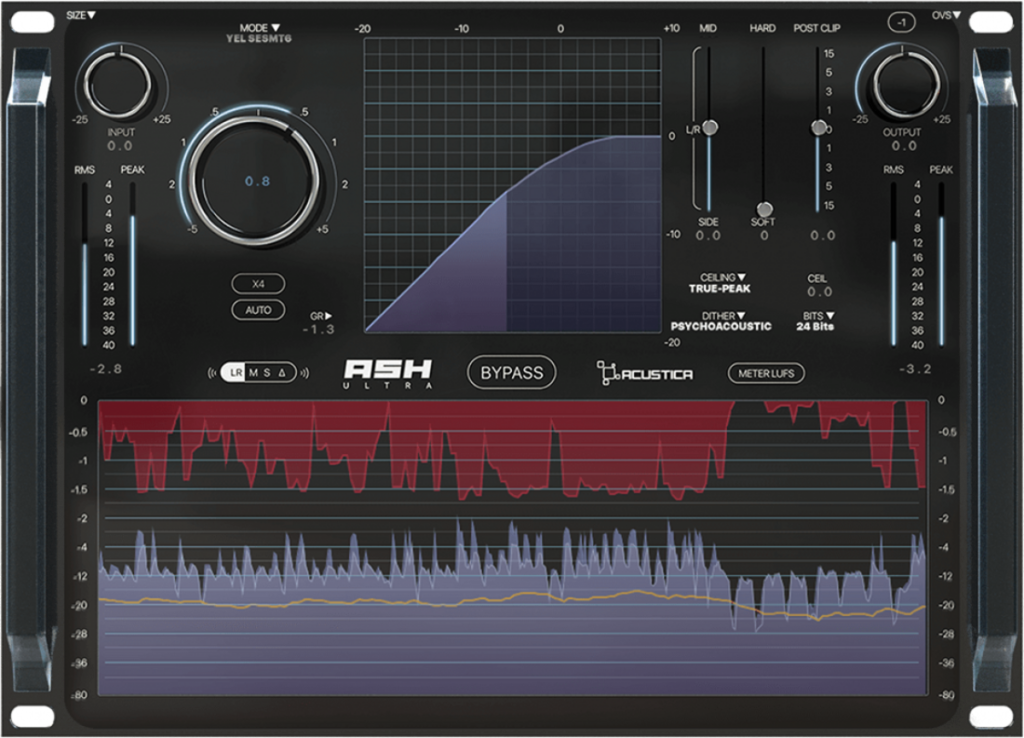Viewport: 1024px width, 738px height.
Task: Click the SIDE value 0.0 readout
Action: (708, 236)
